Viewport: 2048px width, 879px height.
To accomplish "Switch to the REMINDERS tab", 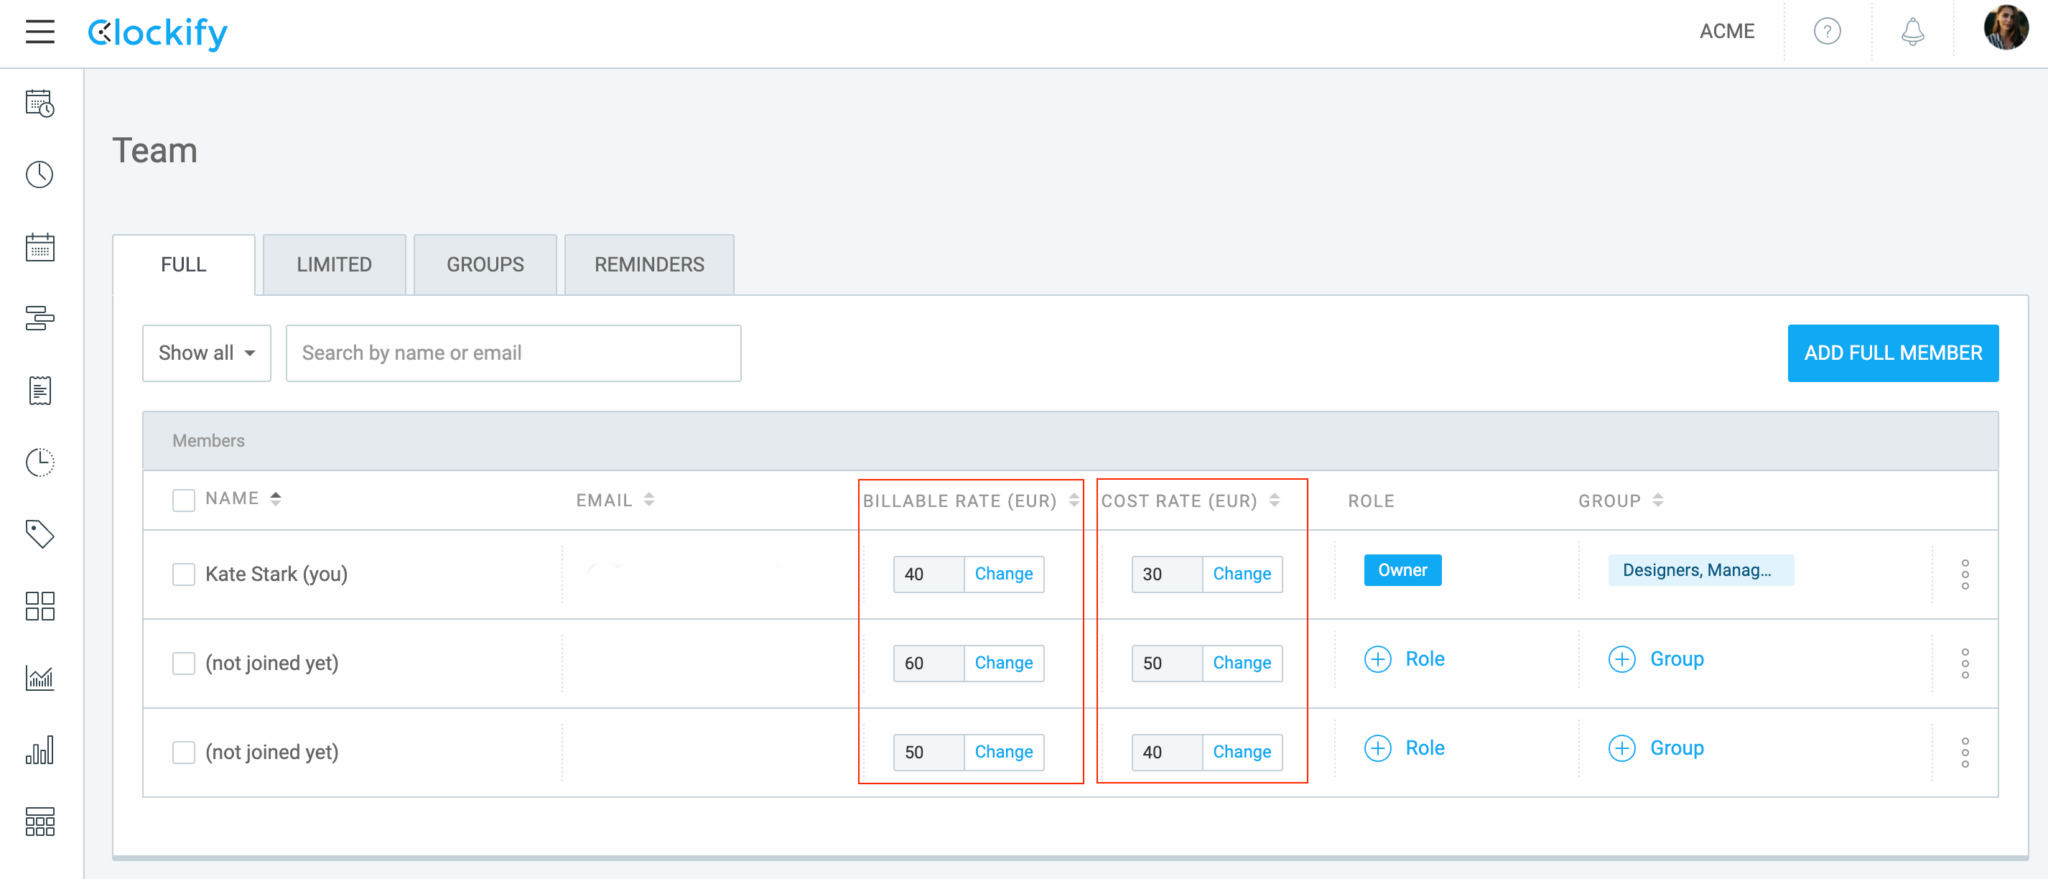I will [x=649, y=265].
